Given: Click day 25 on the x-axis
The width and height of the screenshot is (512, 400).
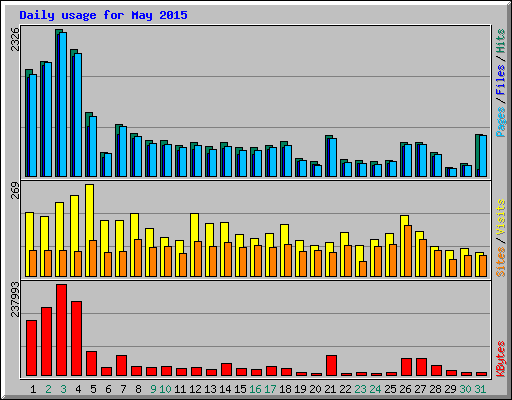Looking at the screenshot, I should (390, 389).
